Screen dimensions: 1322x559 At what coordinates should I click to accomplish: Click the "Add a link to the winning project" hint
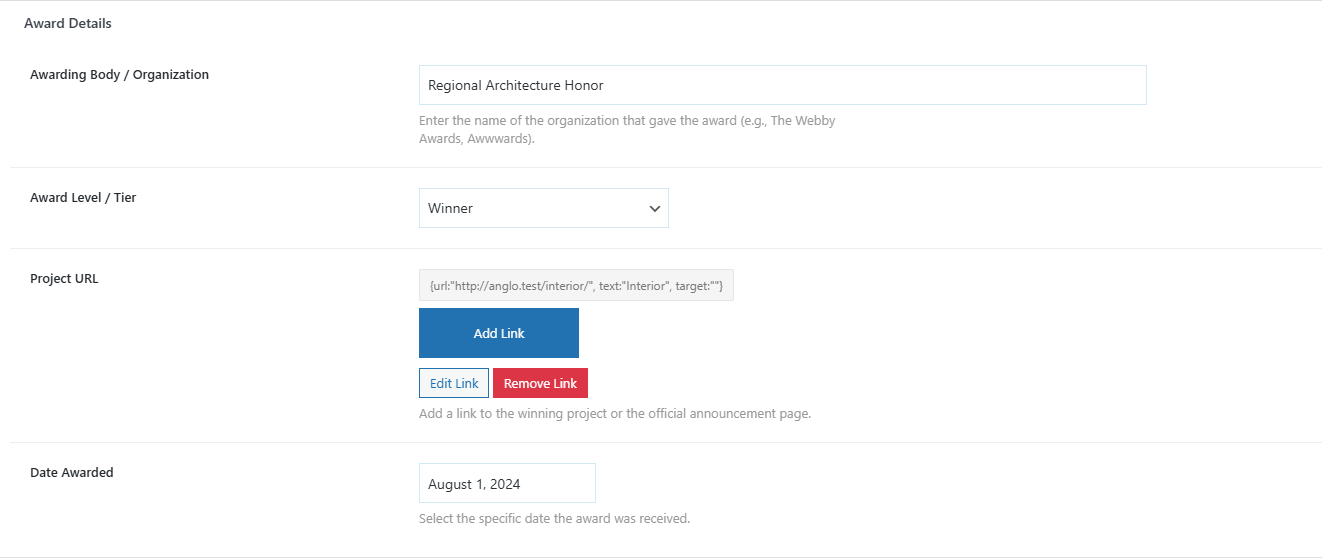(x=614, y=413)
